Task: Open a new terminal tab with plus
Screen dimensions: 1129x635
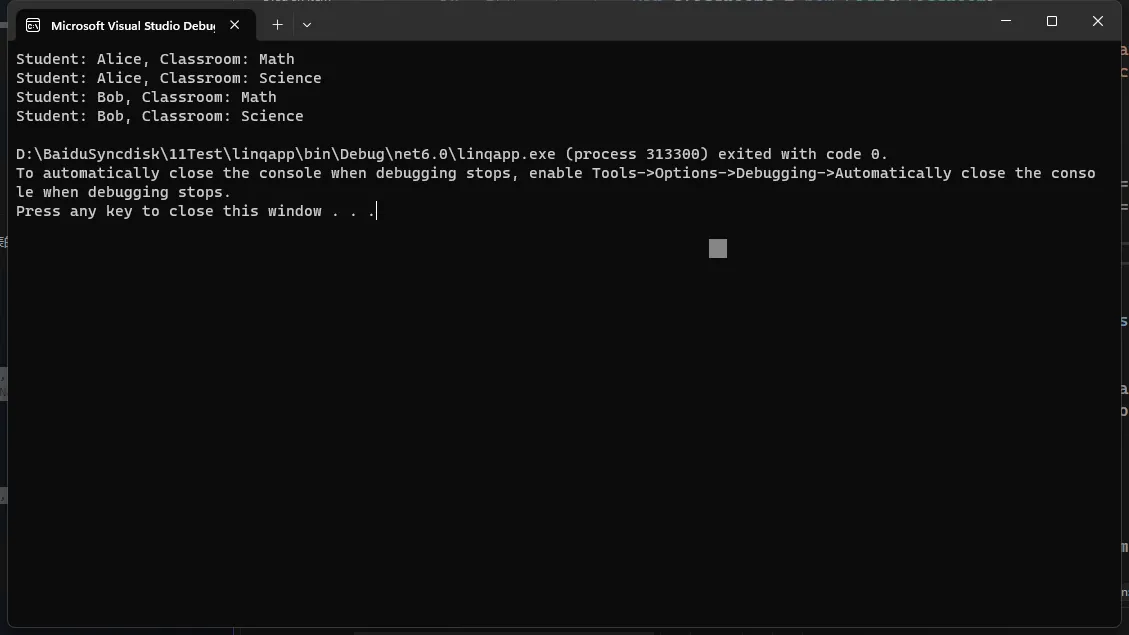Action: coord(277,25)
